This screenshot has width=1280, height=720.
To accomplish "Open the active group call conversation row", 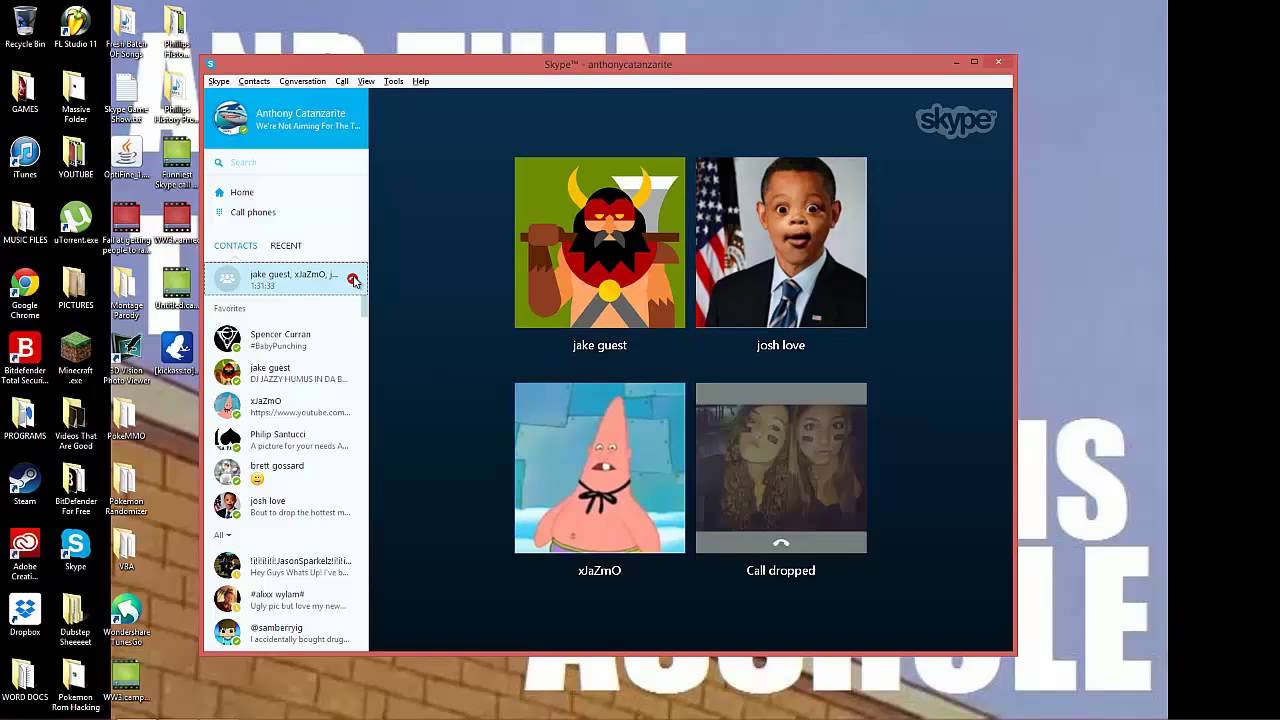I will (x=286, y=279).
